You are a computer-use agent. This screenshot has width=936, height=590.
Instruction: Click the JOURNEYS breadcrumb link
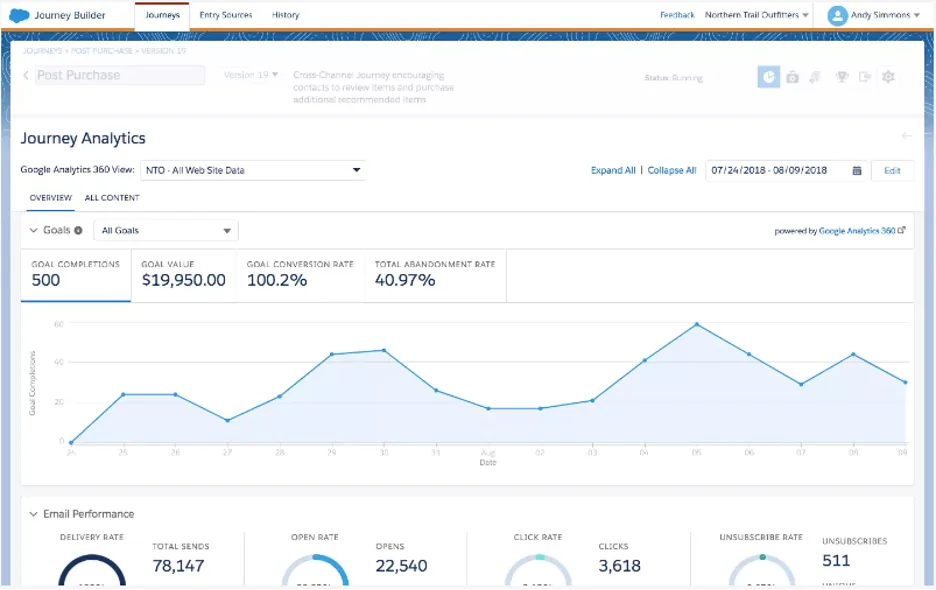44,51
